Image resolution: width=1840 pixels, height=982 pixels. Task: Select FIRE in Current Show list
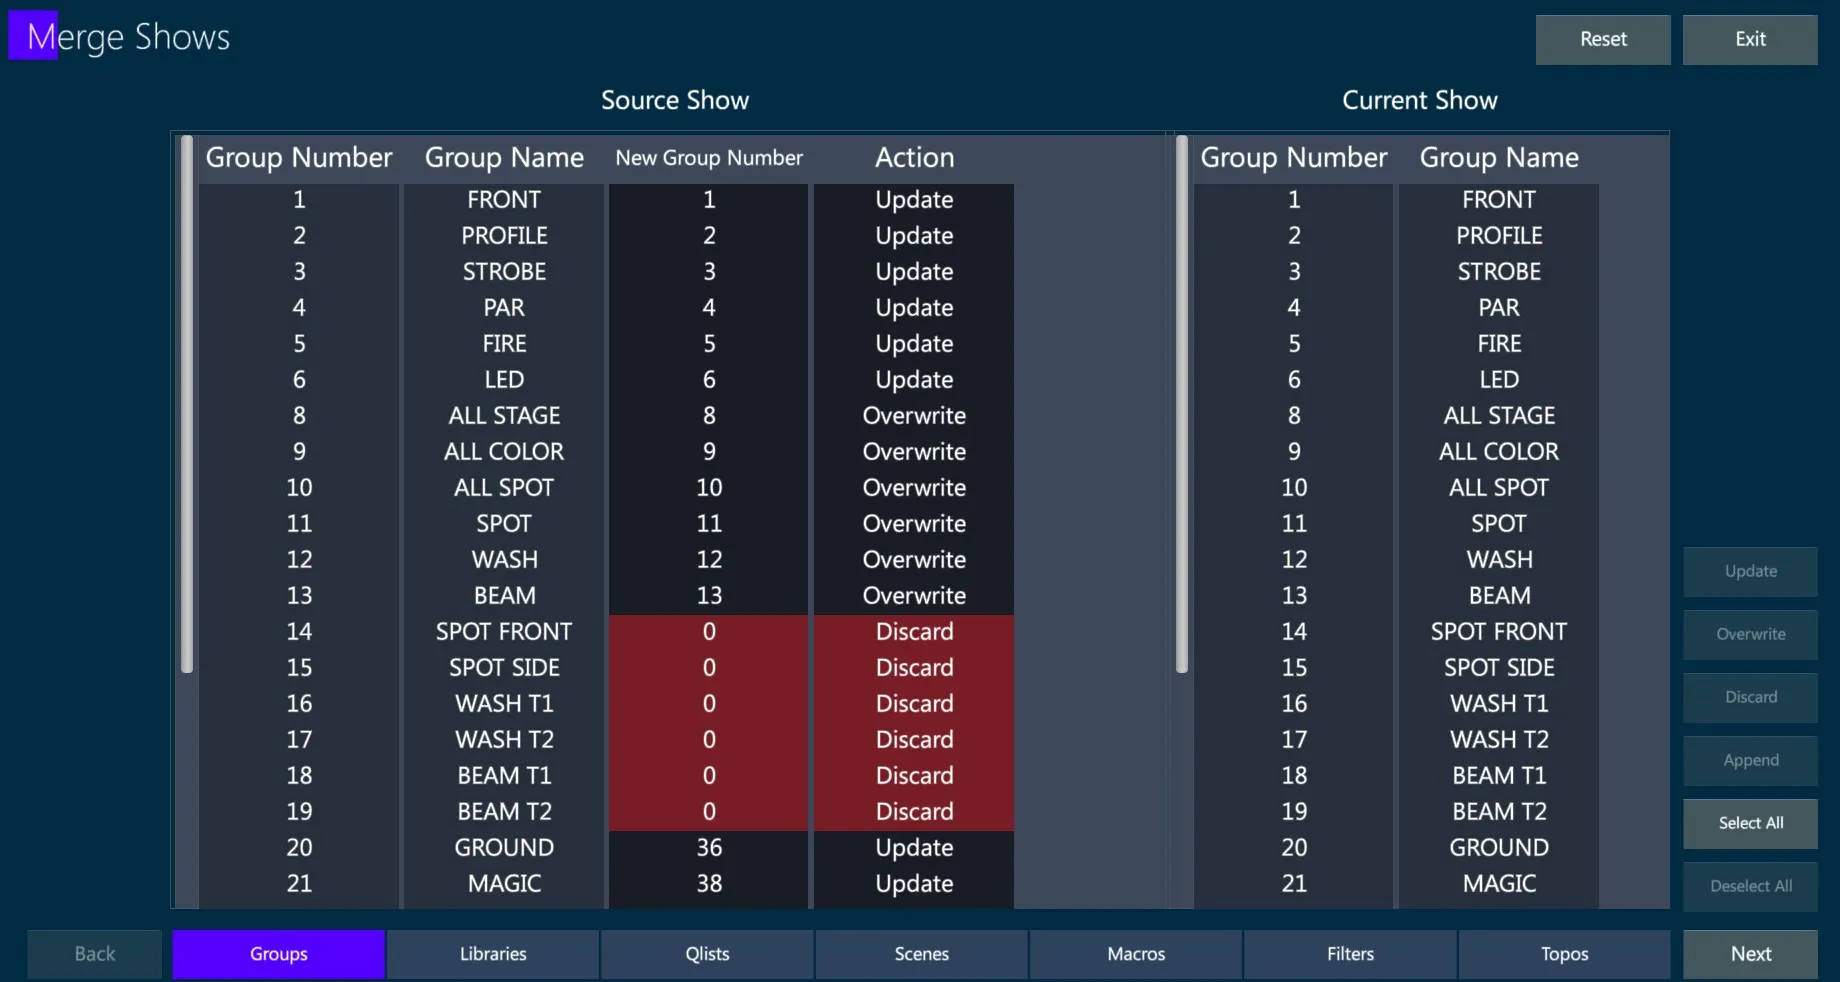point(1499,344)
